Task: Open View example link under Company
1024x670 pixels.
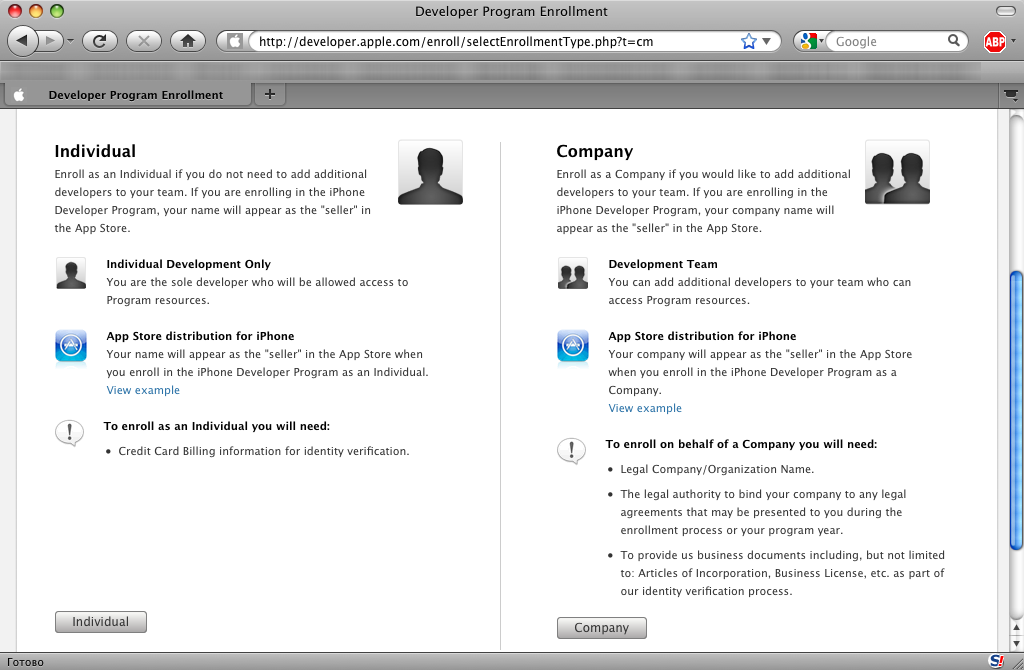Action: tap(645, 408)
